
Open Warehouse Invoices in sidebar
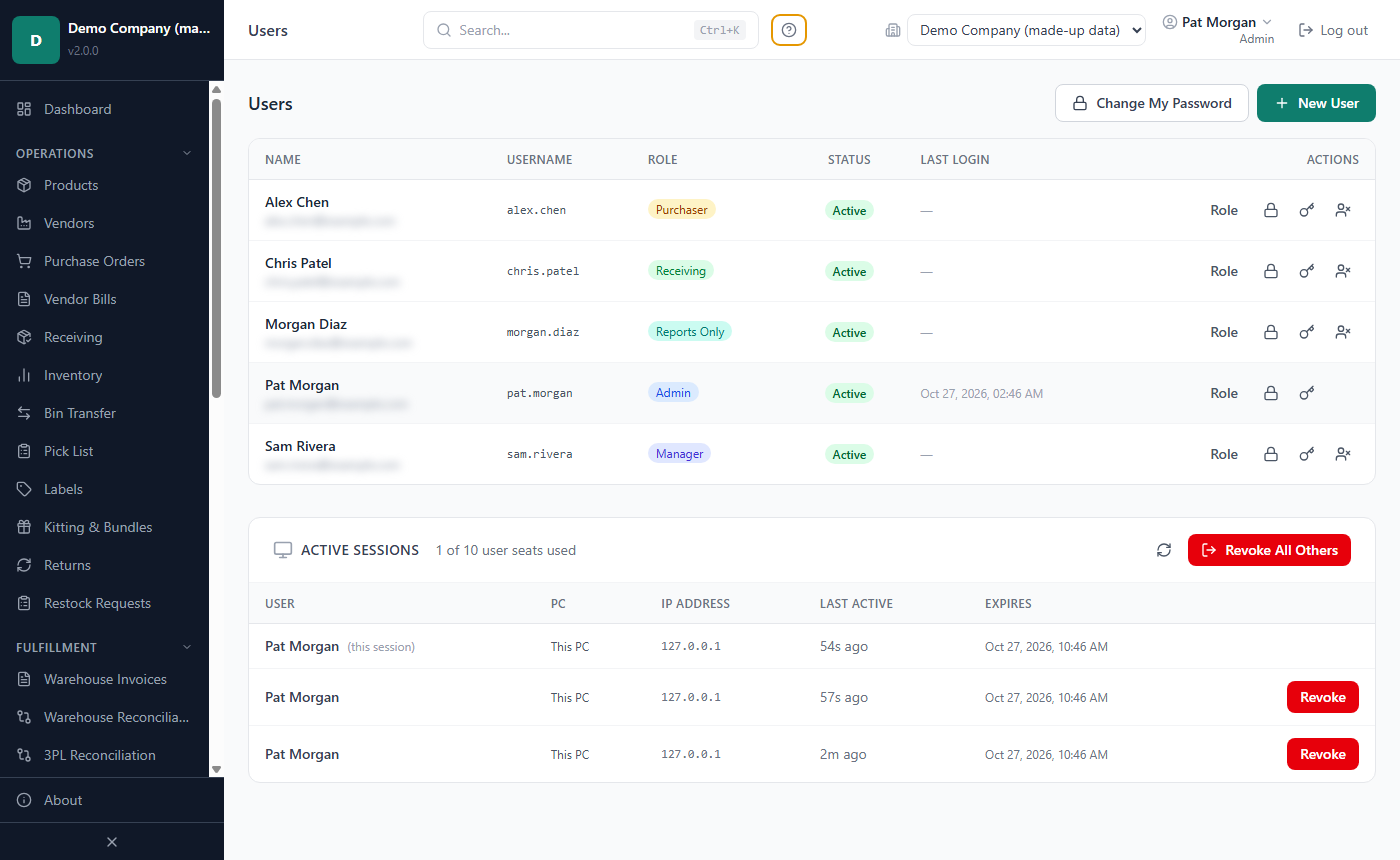[104, 679]
